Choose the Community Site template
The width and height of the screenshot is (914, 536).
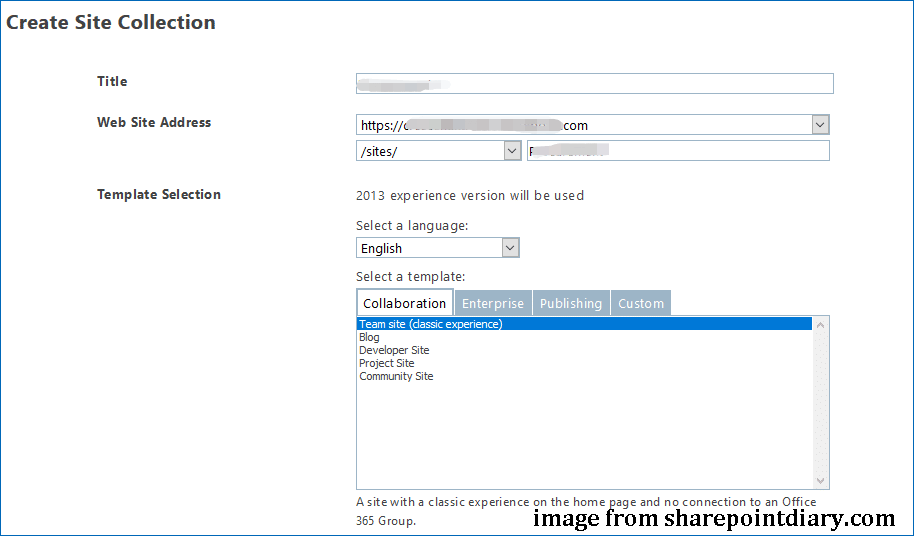coord(396,376)
